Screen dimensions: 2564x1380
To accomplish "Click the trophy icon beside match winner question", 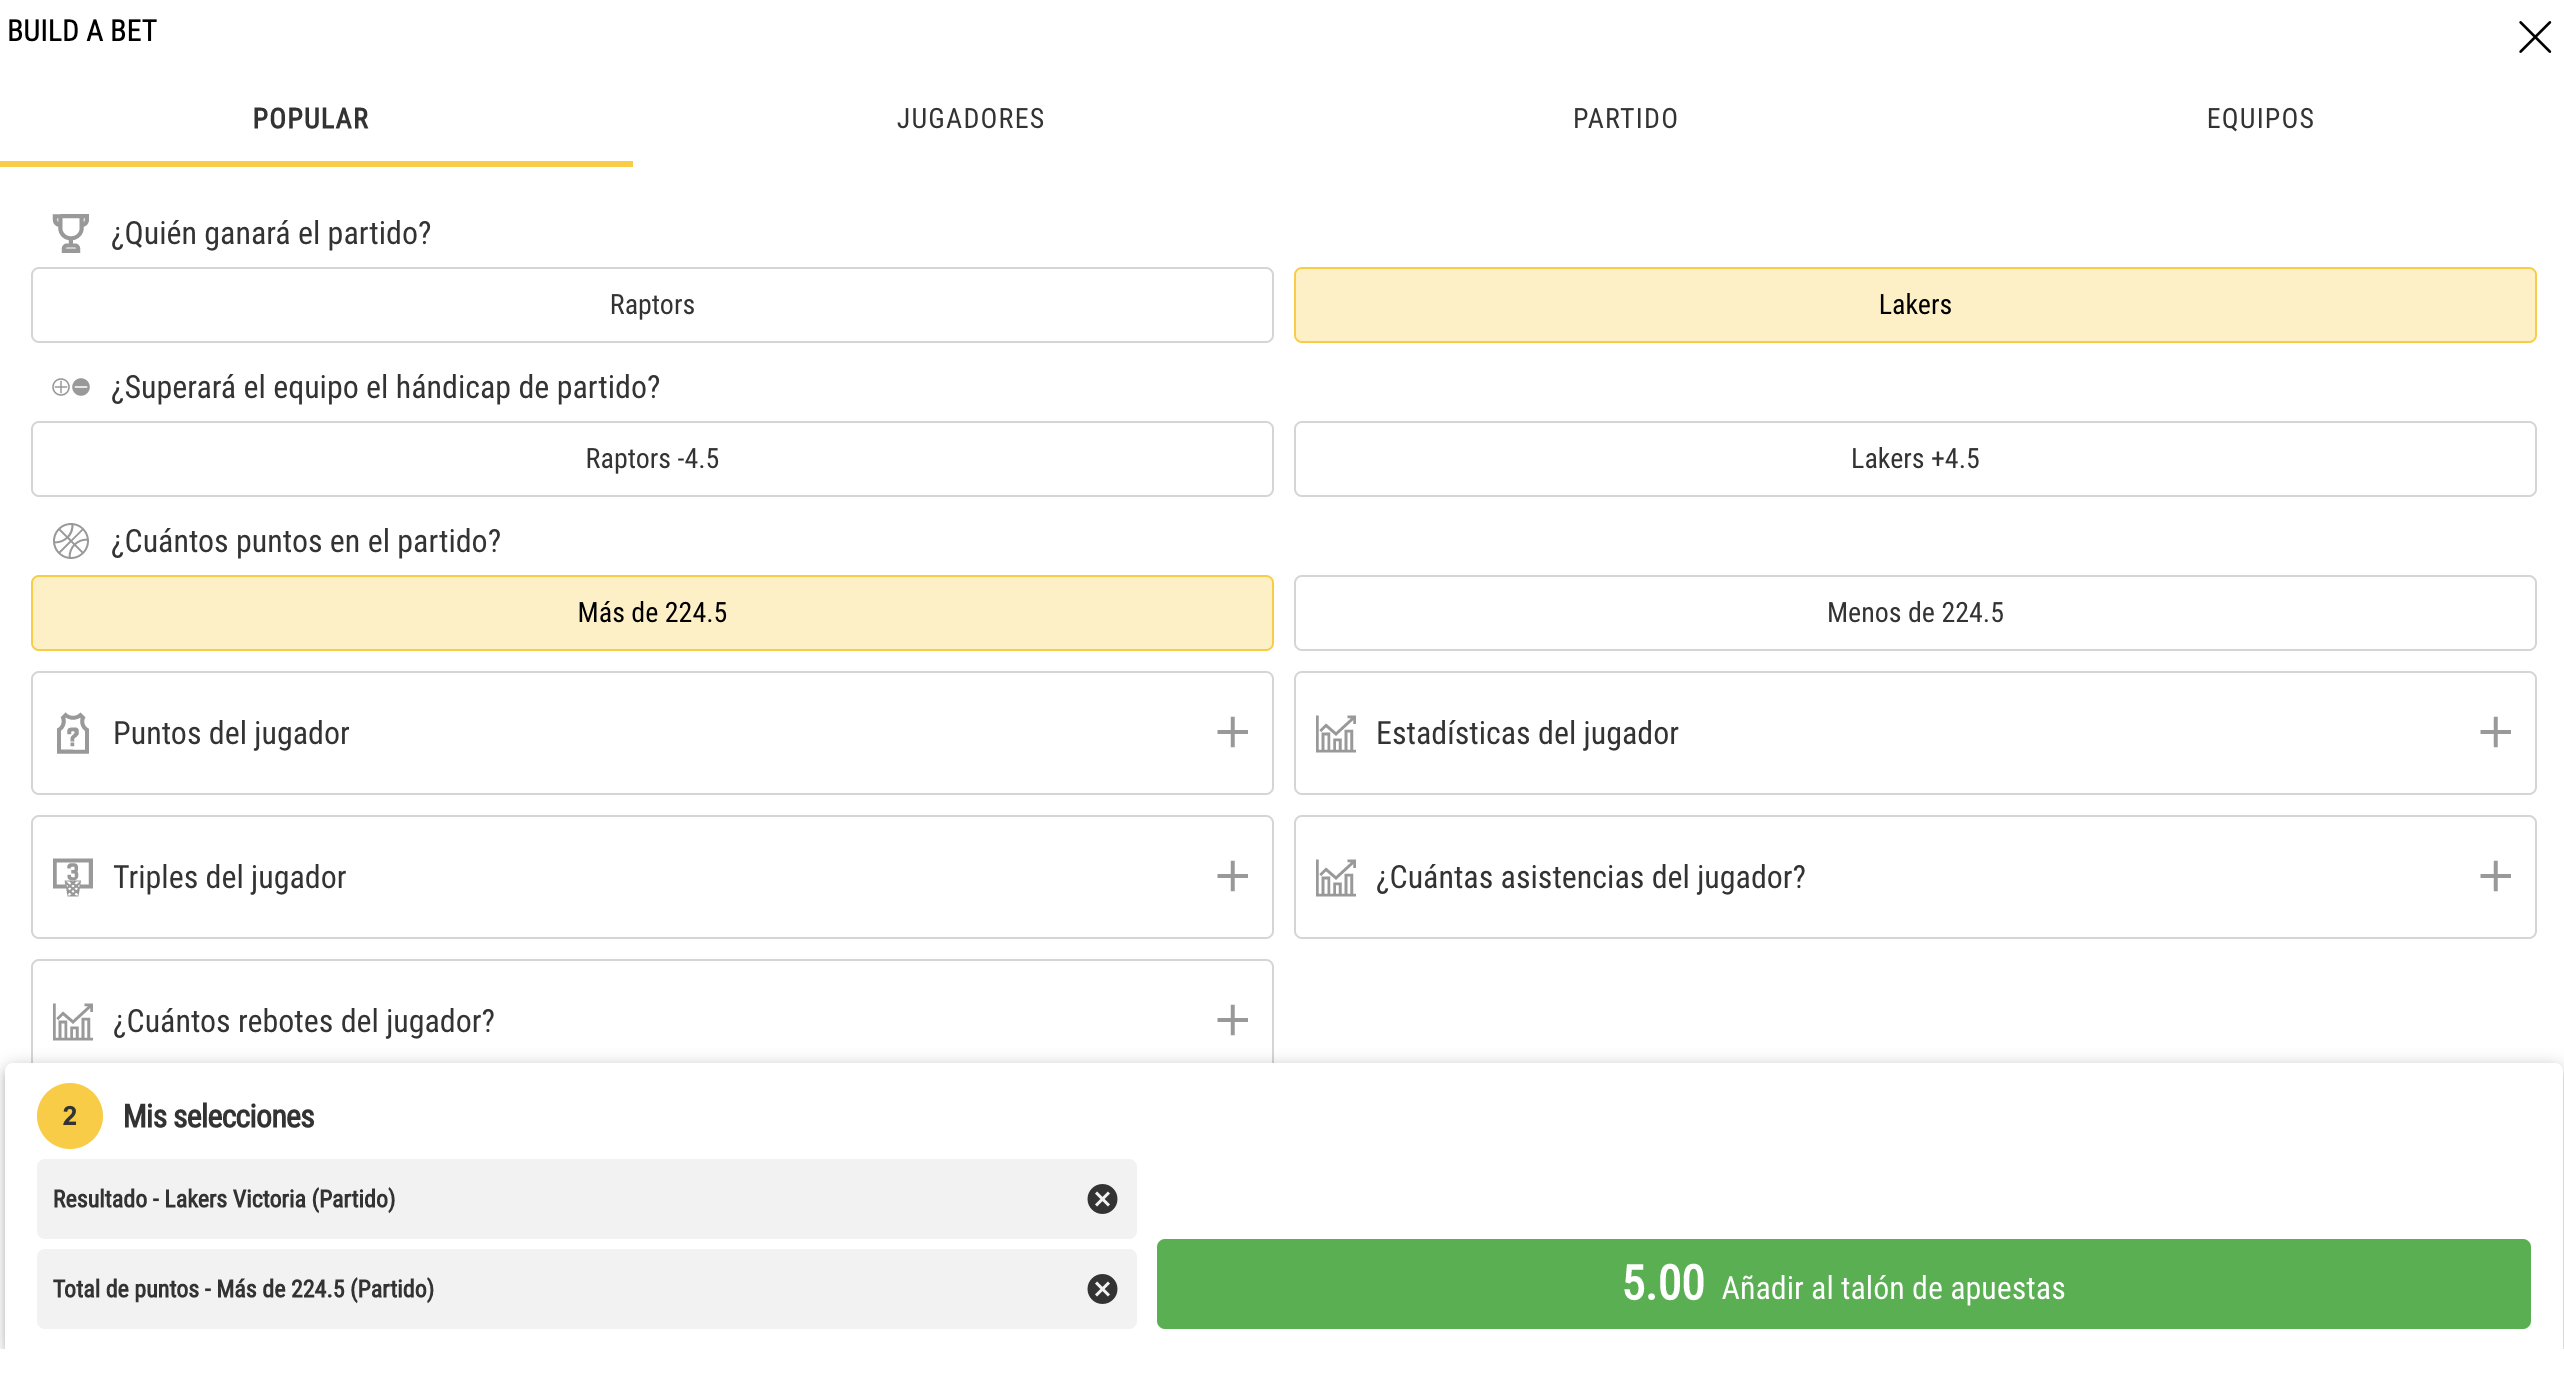I will click(70, 233).
